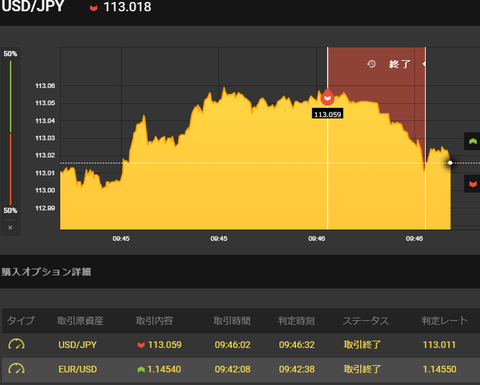480x385 pixels.
Task: Click current rate 113.018 in header
Action: [127, 7]
